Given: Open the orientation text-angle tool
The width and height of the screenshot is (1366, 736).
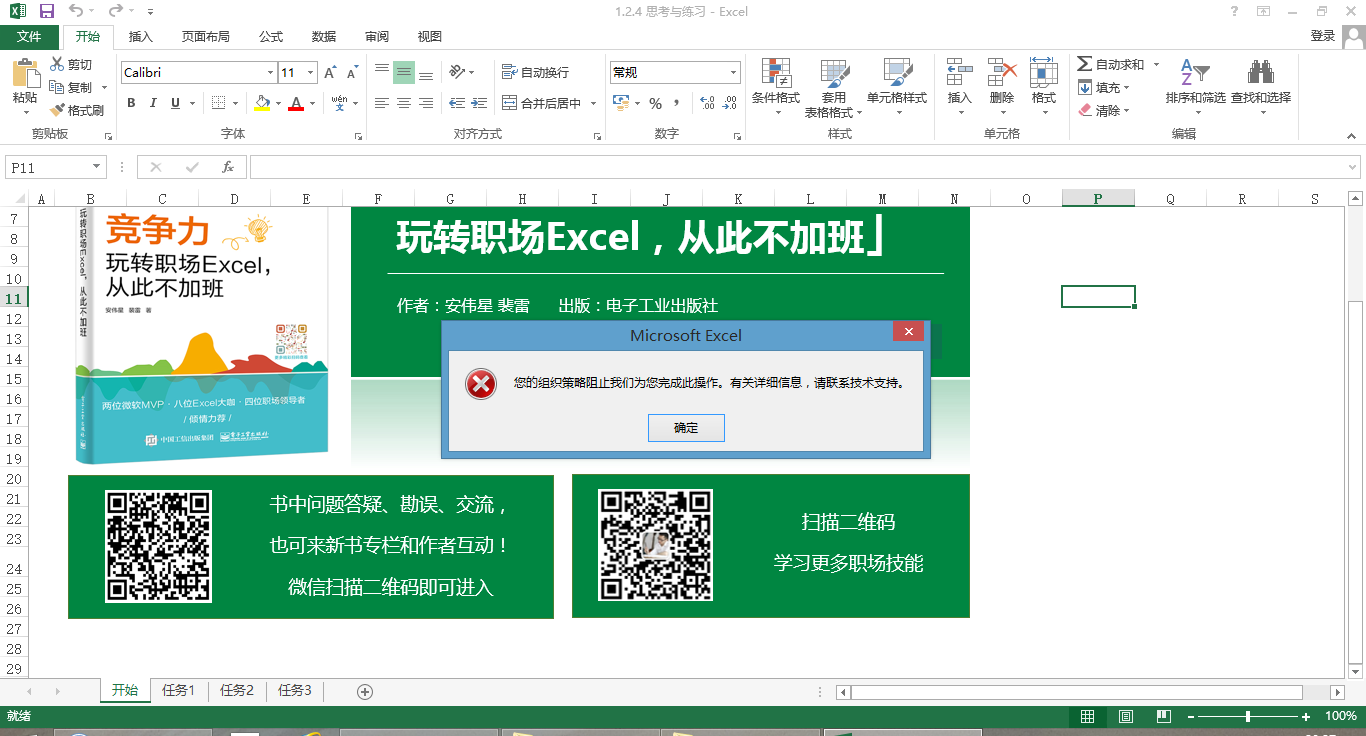Looking at the screenshot, I should pyautogui.click(x=457, y=72).
